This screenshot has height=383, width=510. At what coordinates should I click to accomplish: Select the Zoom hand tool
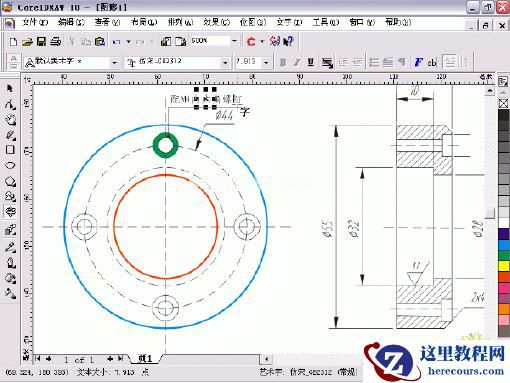coord(10,120)
